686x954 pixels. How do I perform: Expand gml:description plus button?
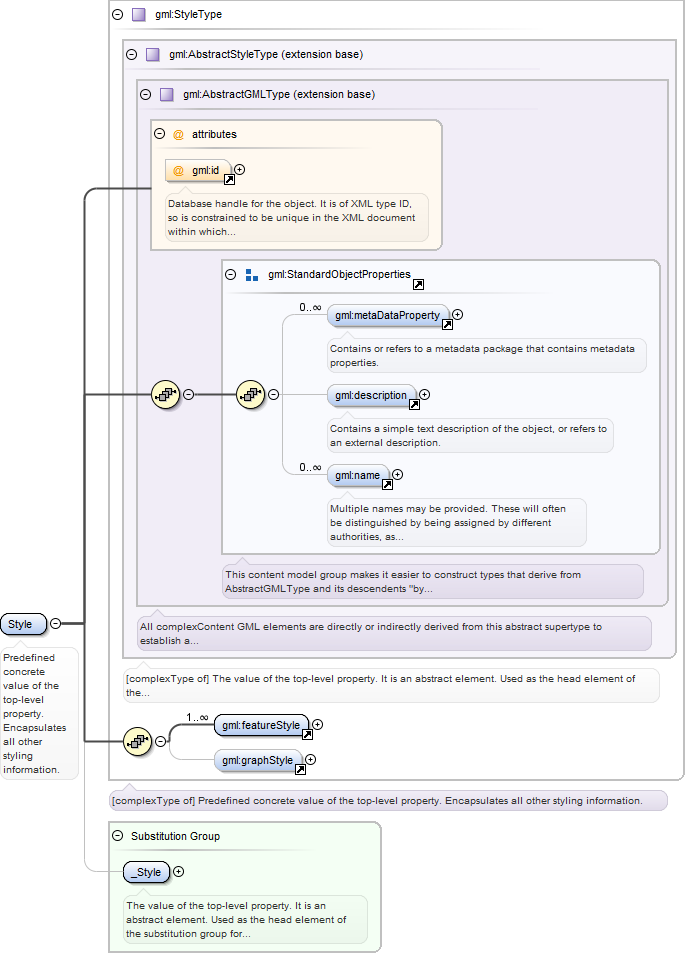[424, 394]
